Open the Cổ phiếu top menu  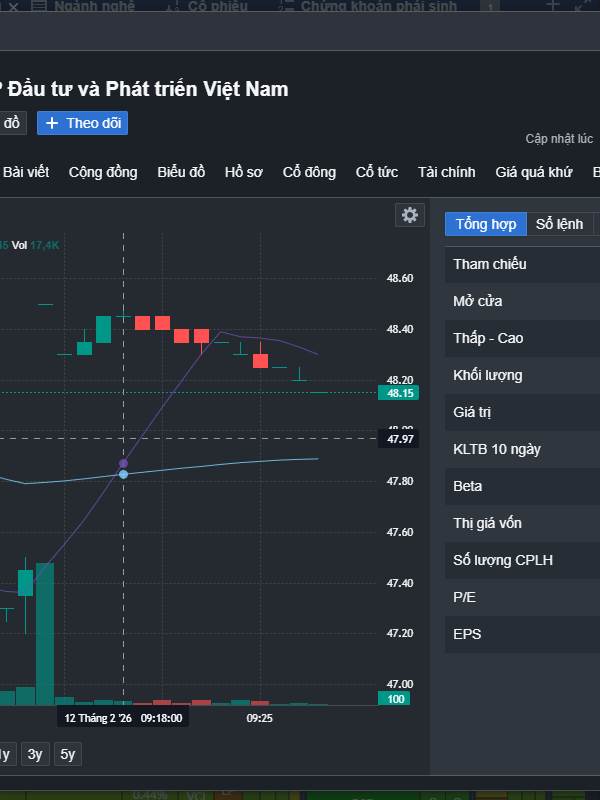tap(218, 6)
